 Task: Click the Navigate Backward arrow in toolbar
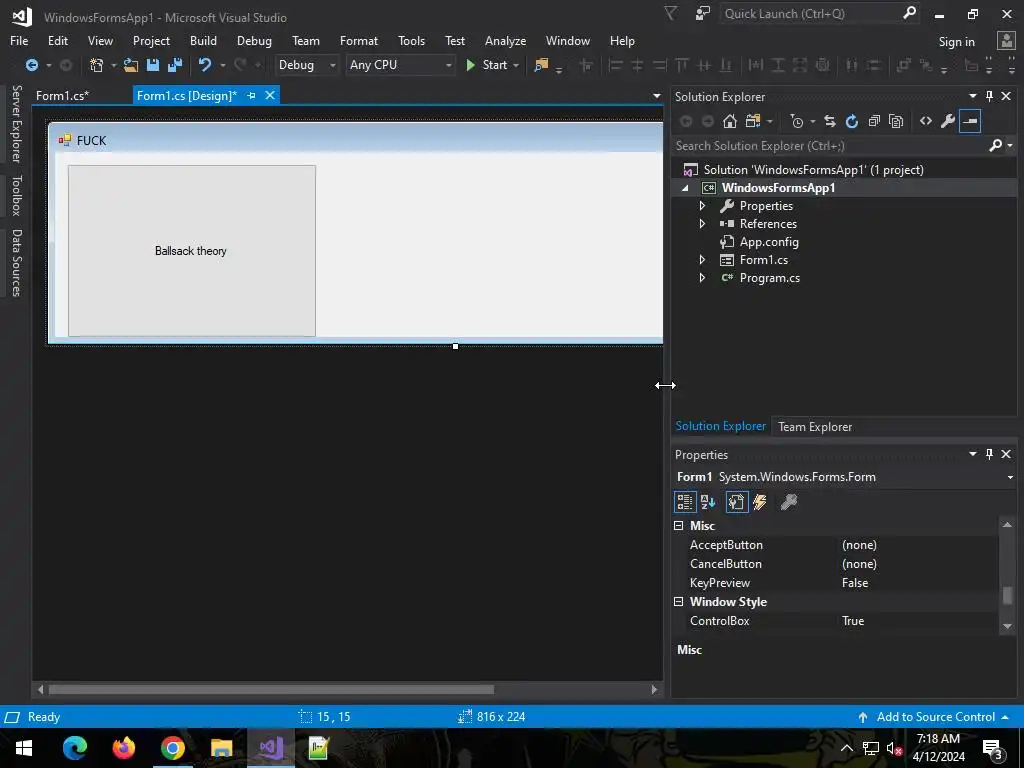click(31, 65)
